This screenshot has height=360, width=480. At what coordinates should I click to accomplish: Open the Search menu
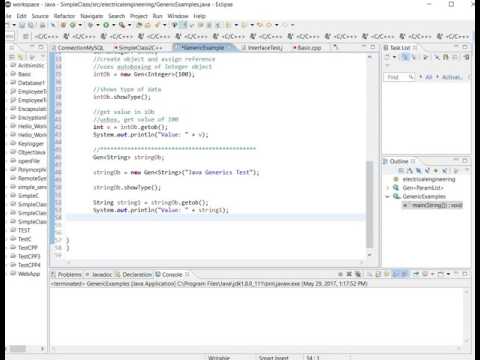116,16
